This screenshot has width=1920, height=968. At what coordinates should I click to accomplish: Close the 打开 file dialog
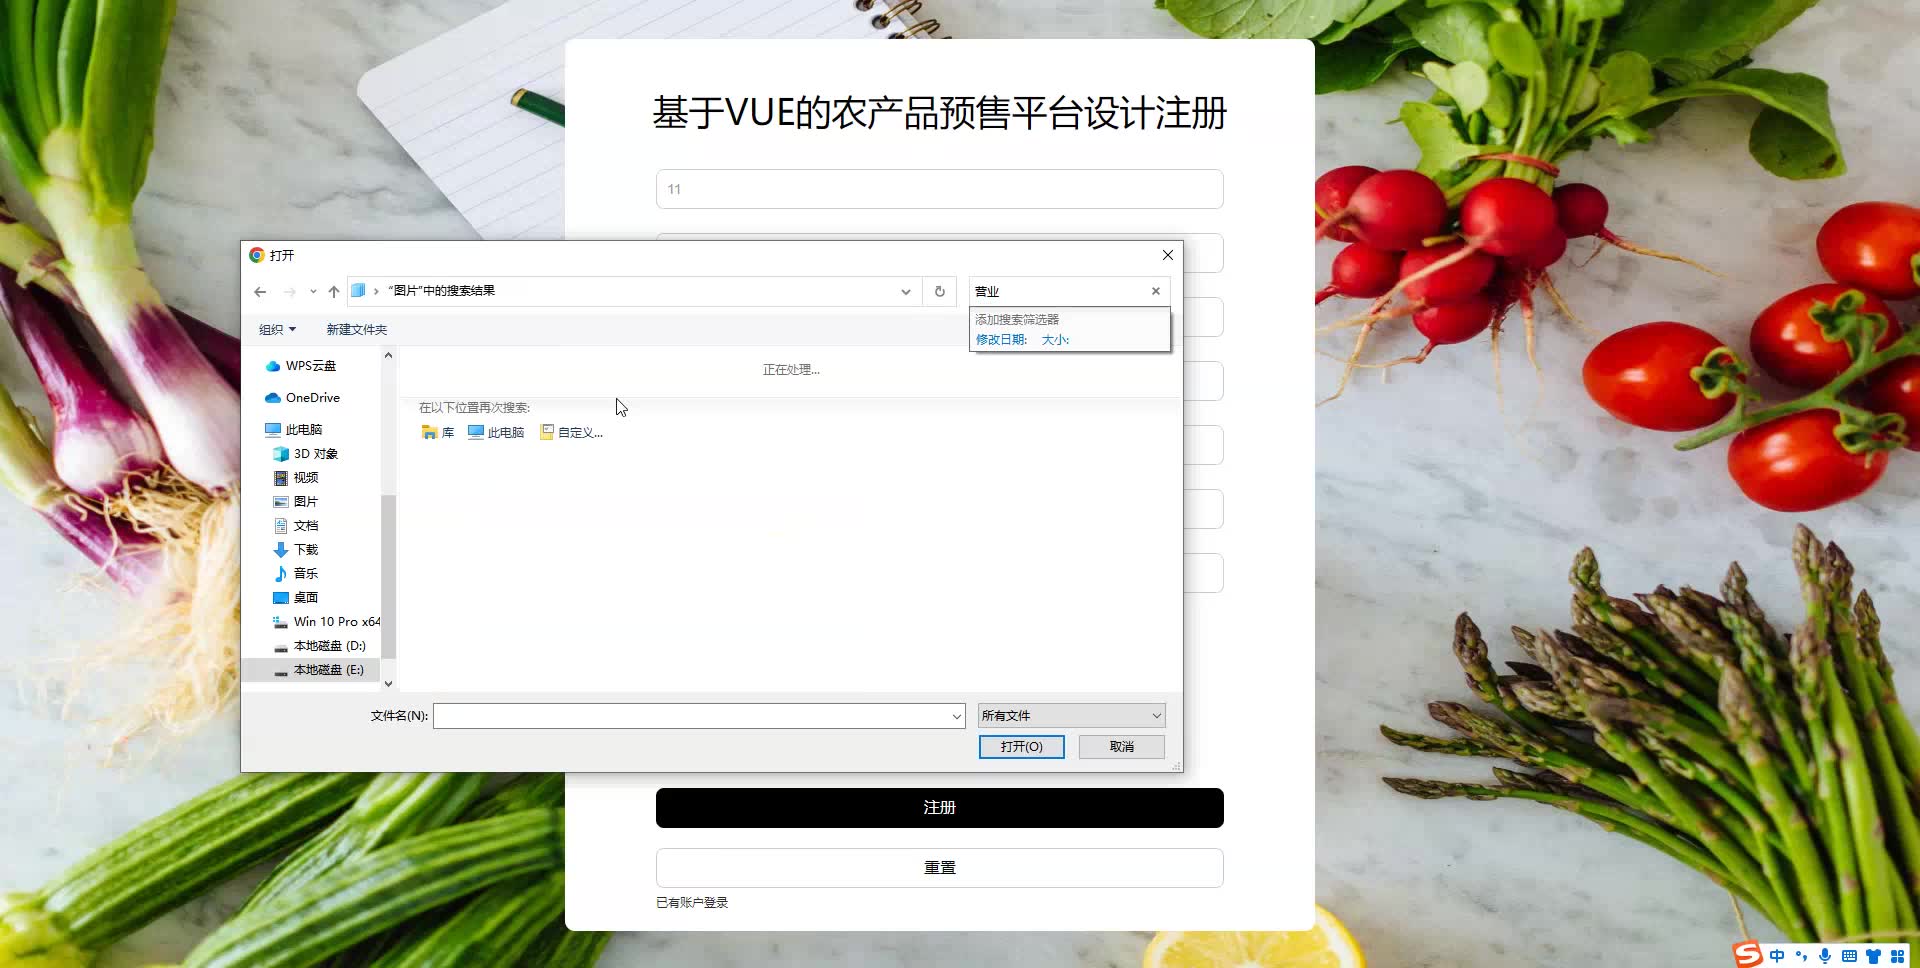pos(1167,255)
